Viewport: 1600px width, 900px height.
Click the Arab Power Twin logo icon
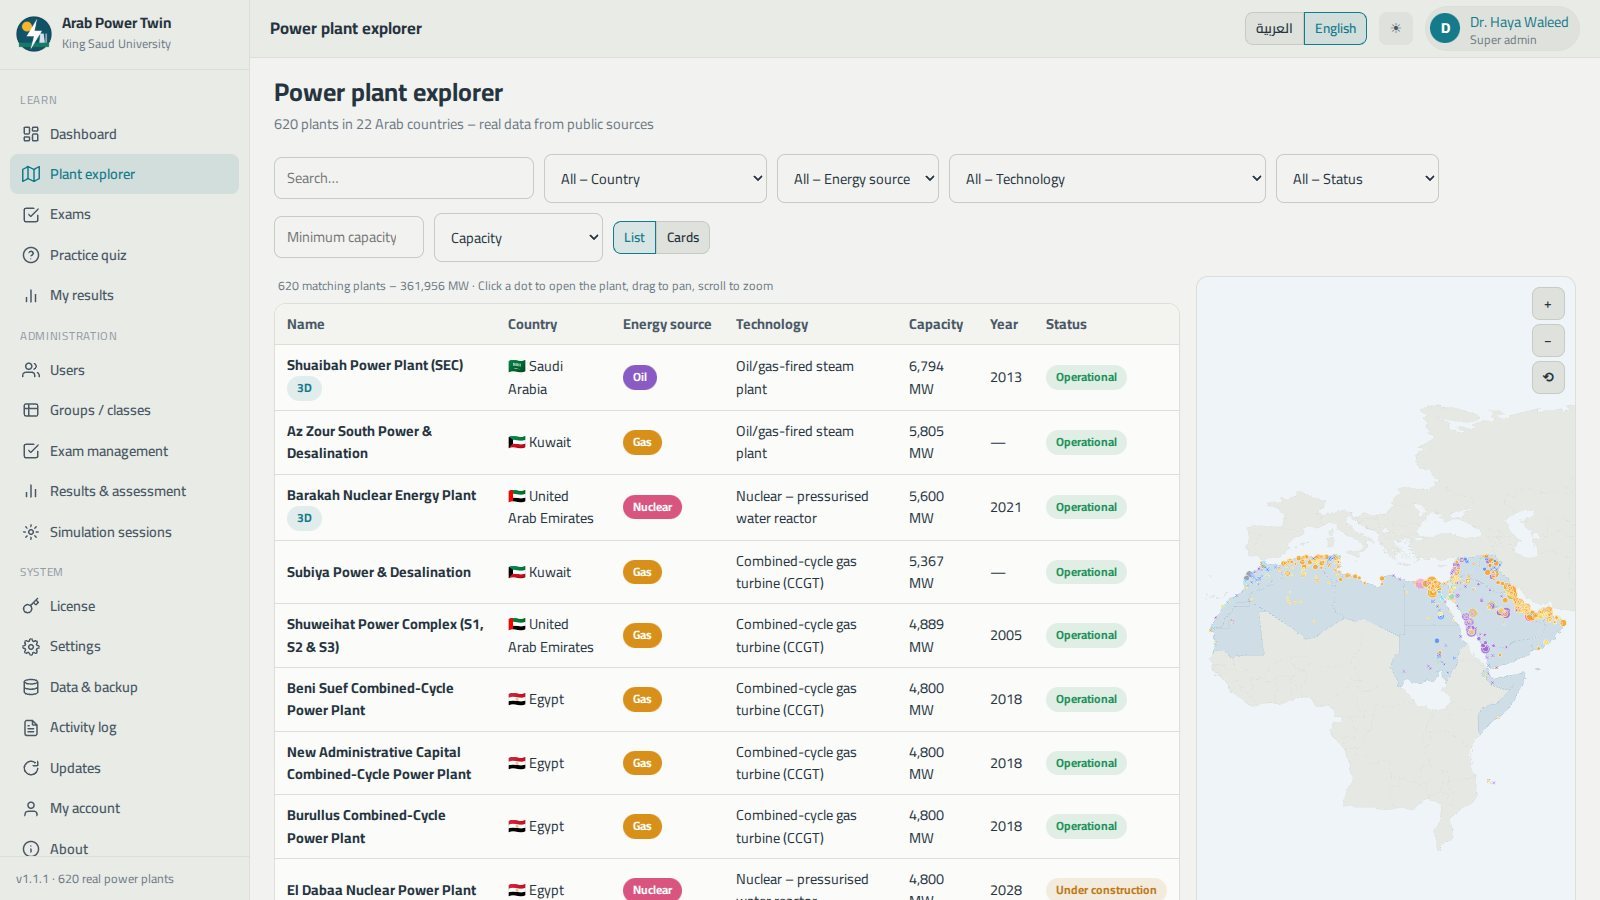[x=34, y=33]
